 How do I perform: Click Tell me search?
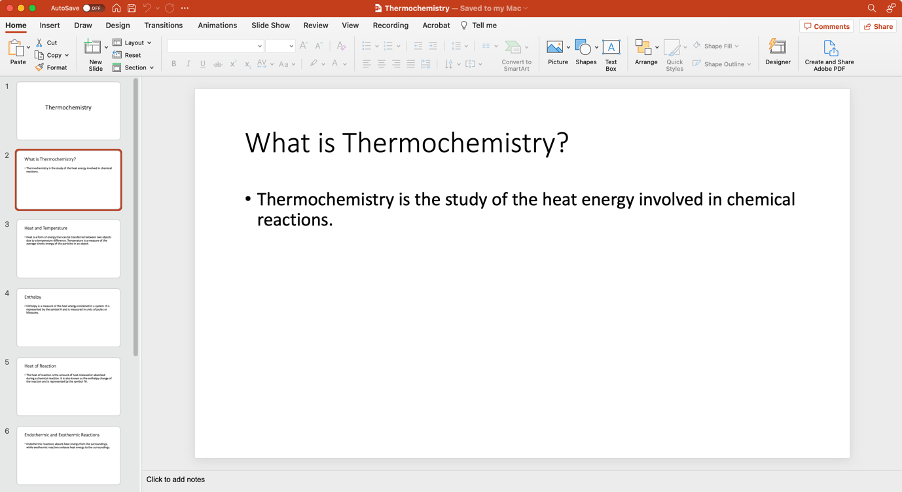pyautogui.click(x=479, y=25)
